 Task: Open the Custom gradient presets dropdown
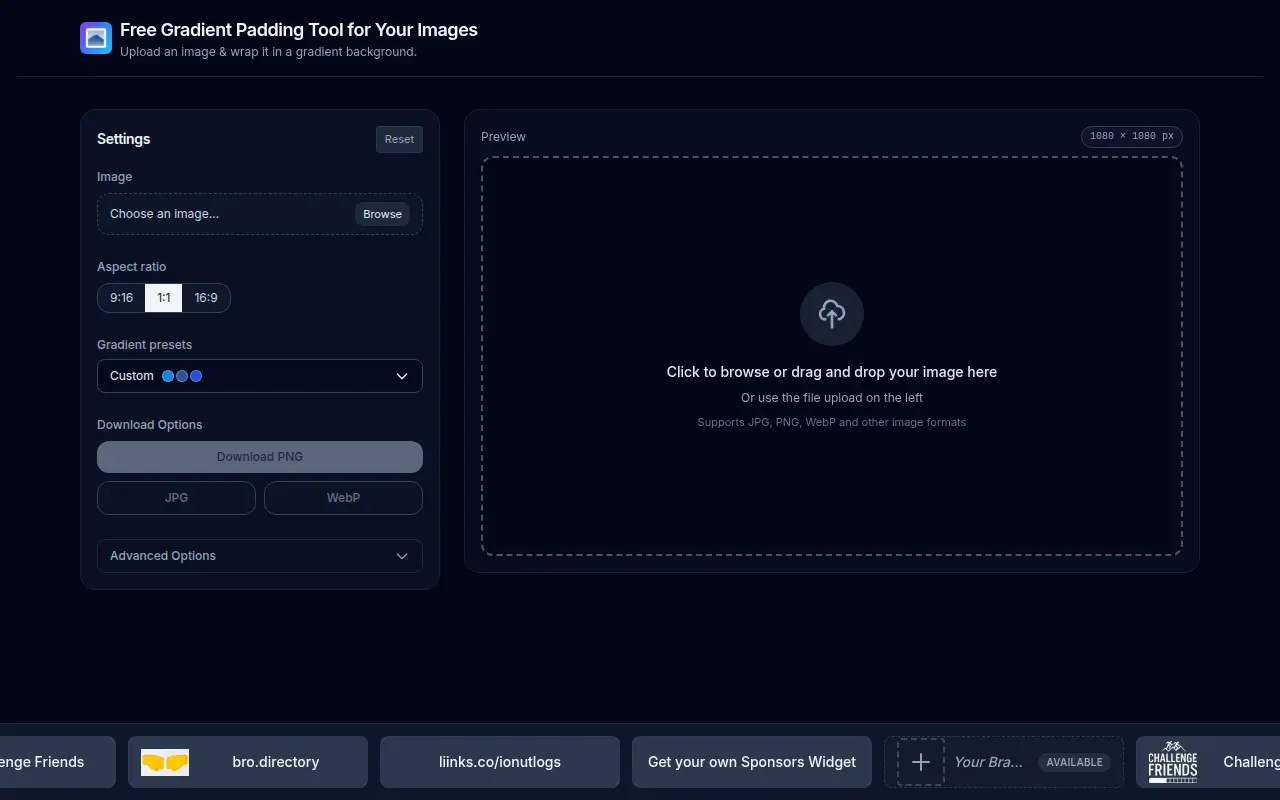tap(260, 376)
